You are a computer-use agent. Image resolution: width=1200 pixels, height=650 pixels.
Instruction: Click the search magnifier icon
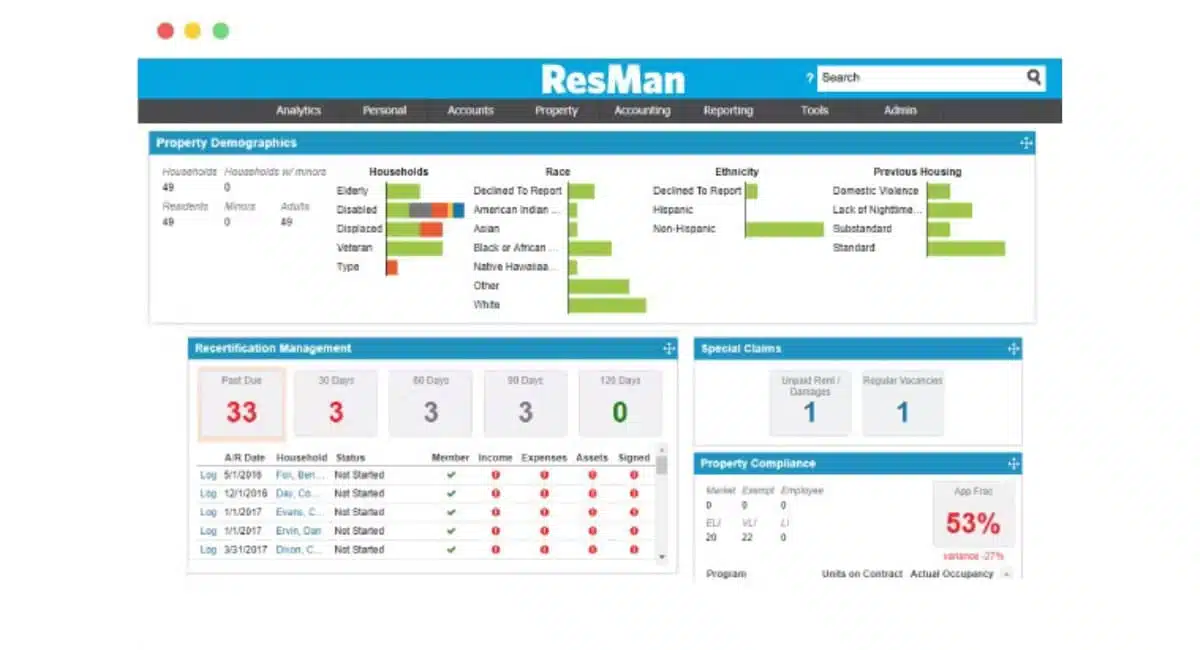click(x=1033, y=77)
